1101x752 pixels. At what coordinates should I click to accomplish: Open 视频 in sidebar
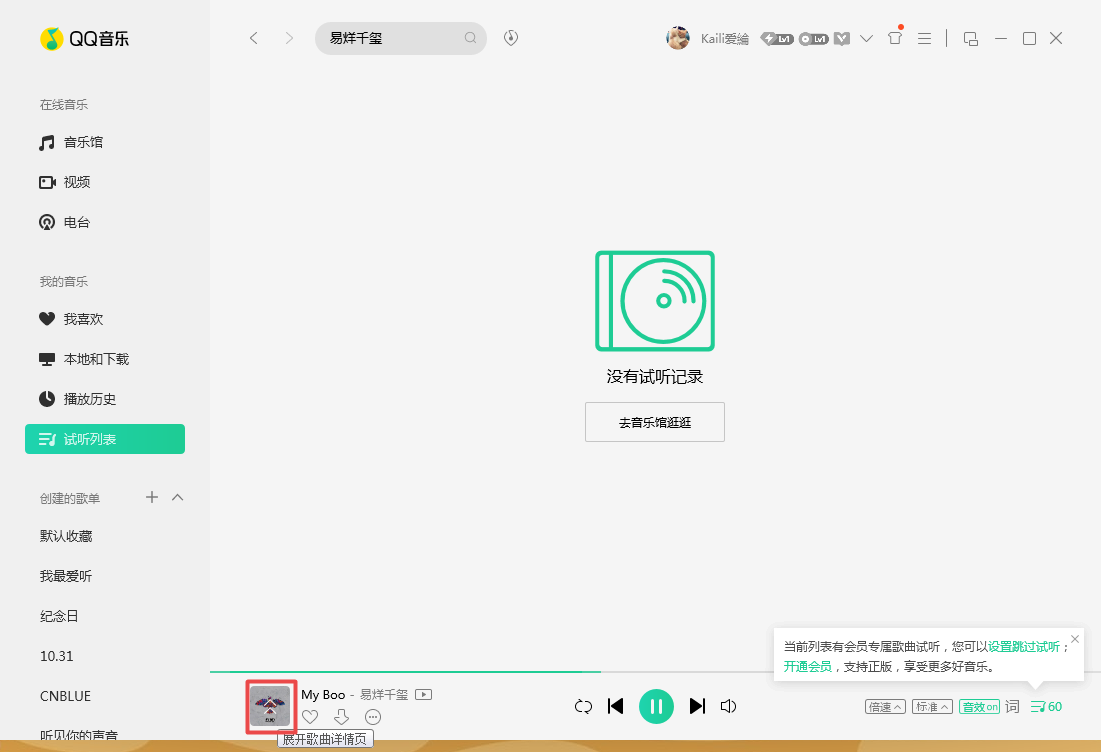(105, 183)
